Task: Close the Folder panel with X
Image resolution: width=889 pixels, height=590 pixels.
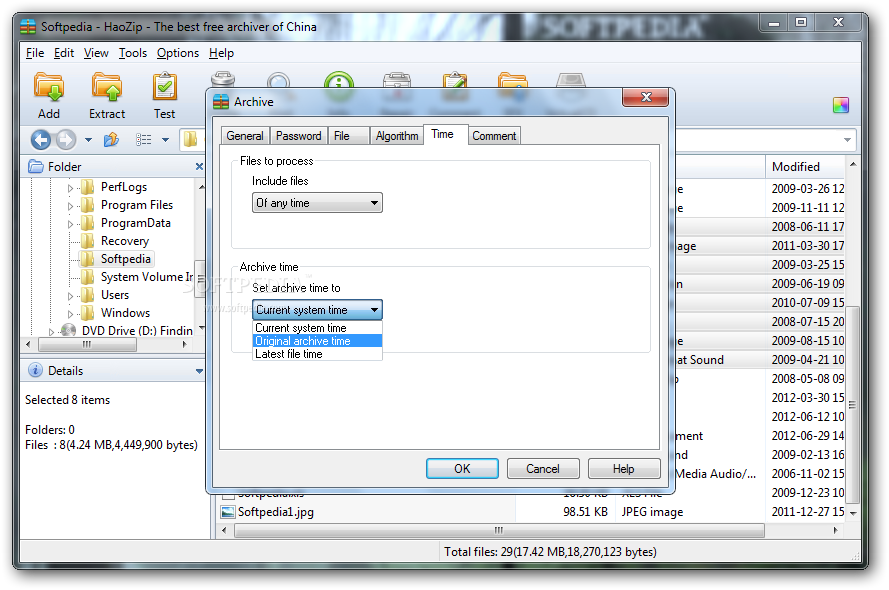Action: point(199,167)
